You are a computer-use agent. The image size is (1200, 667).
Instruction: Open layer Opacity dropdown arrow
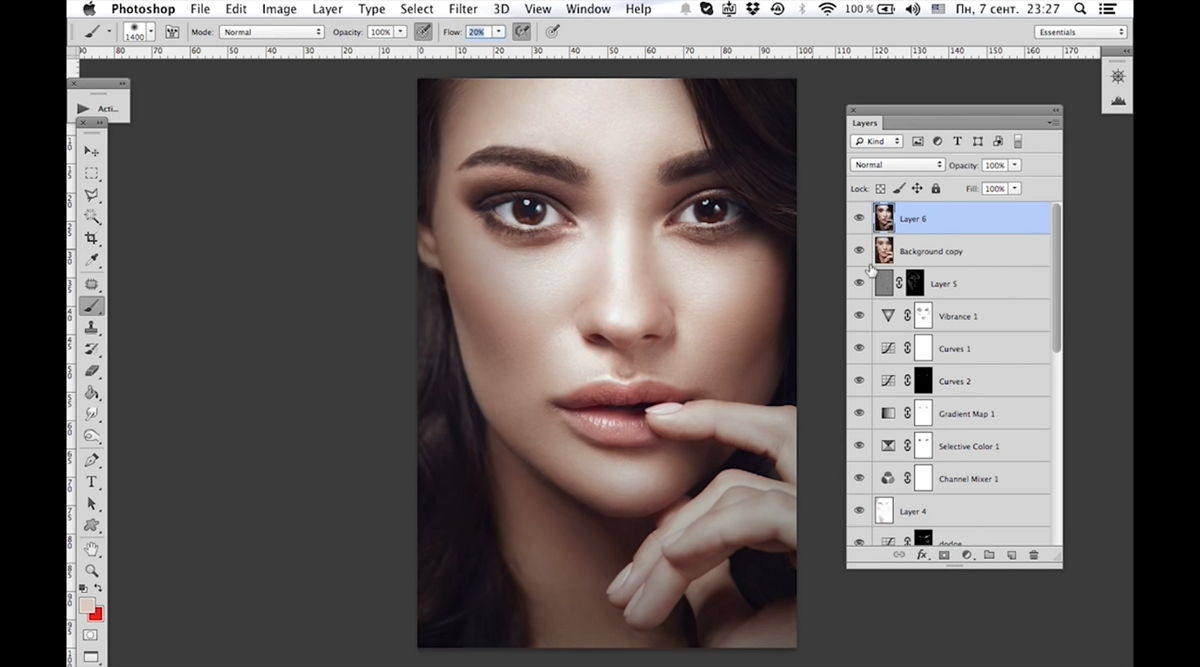[1015, 165]
